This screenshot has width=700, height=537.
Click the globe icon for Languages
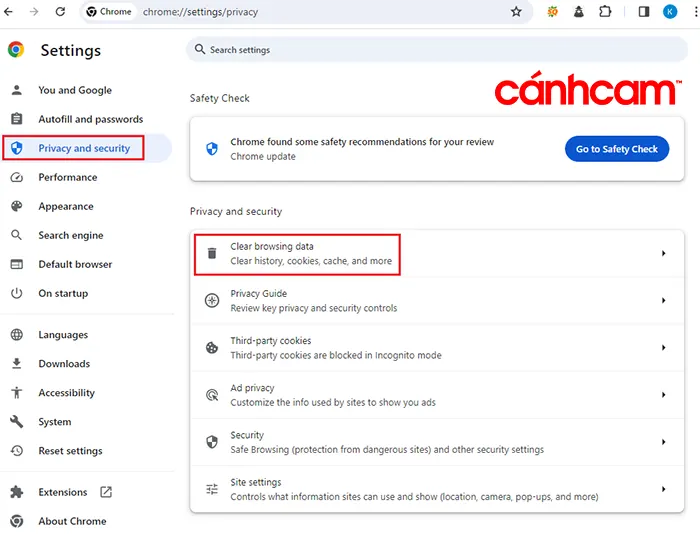click(17, 335)
